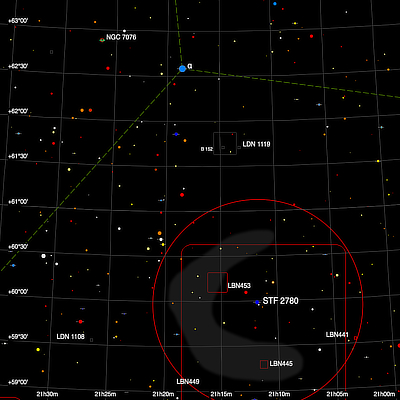Click the LDN 1119 label

point(256,144)
